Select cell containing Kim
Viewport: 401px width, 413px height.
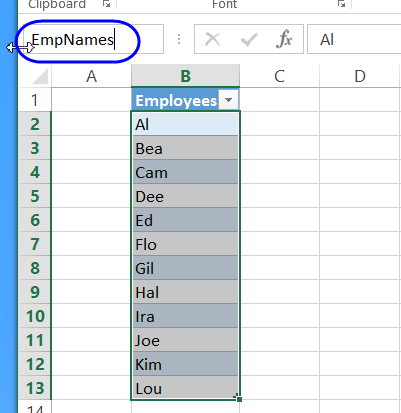click(185, 364)
